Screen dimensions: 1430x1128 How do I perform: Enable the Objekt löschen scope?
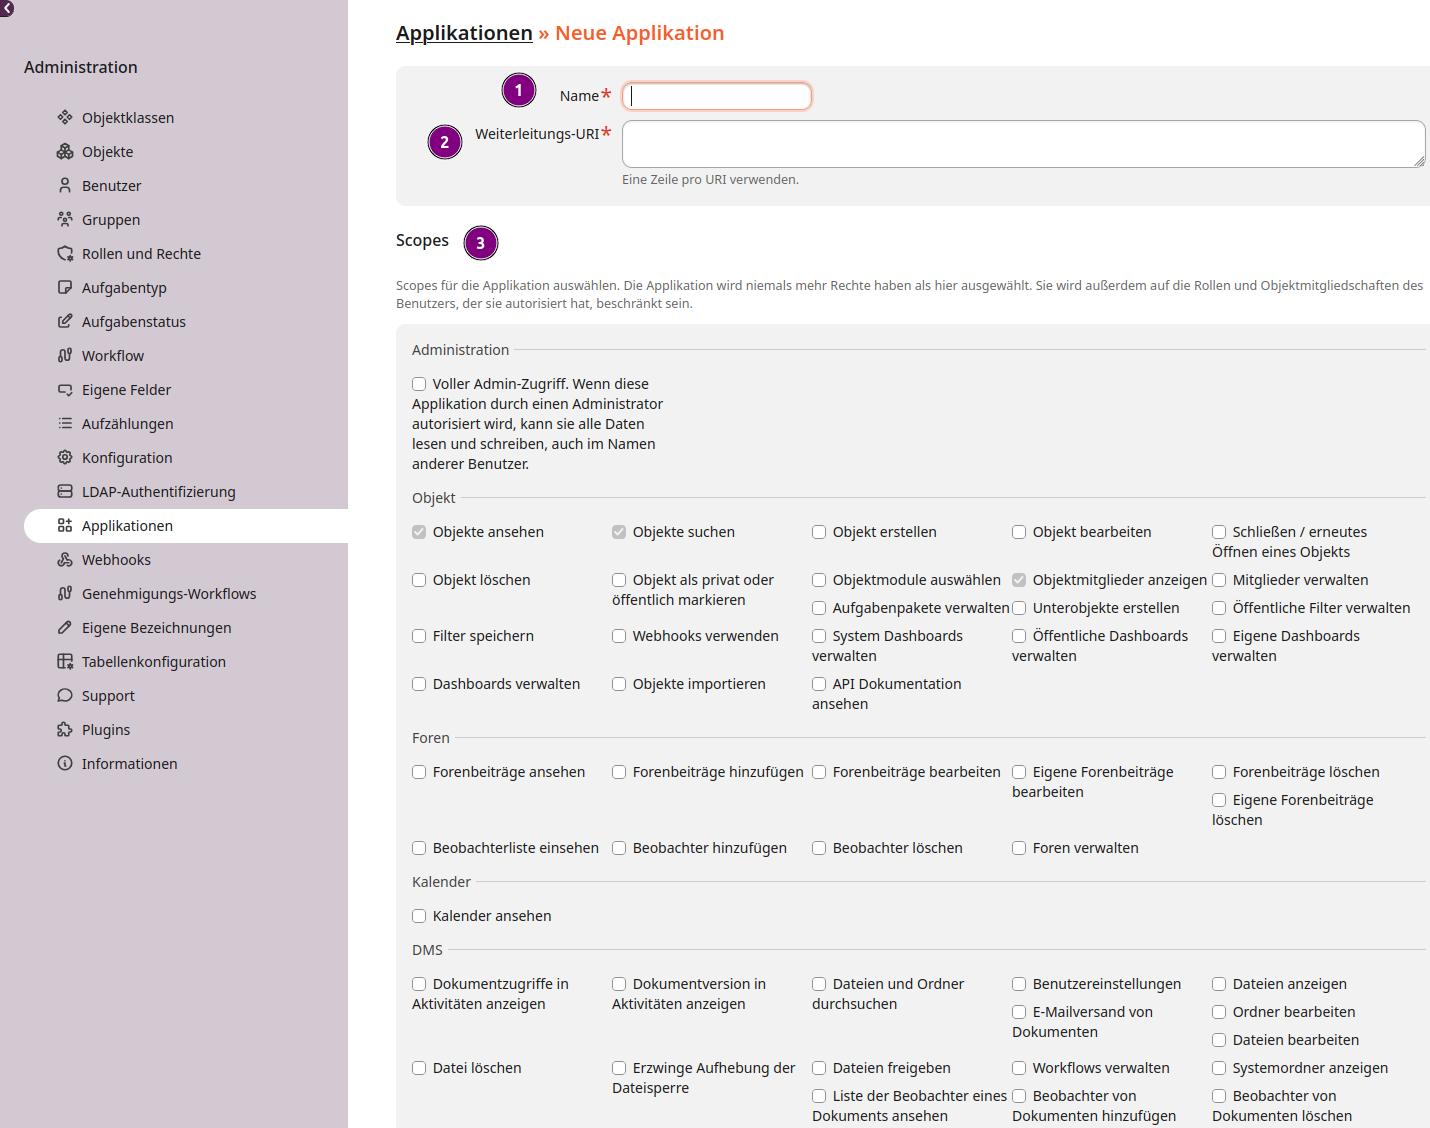pos(419,580)
